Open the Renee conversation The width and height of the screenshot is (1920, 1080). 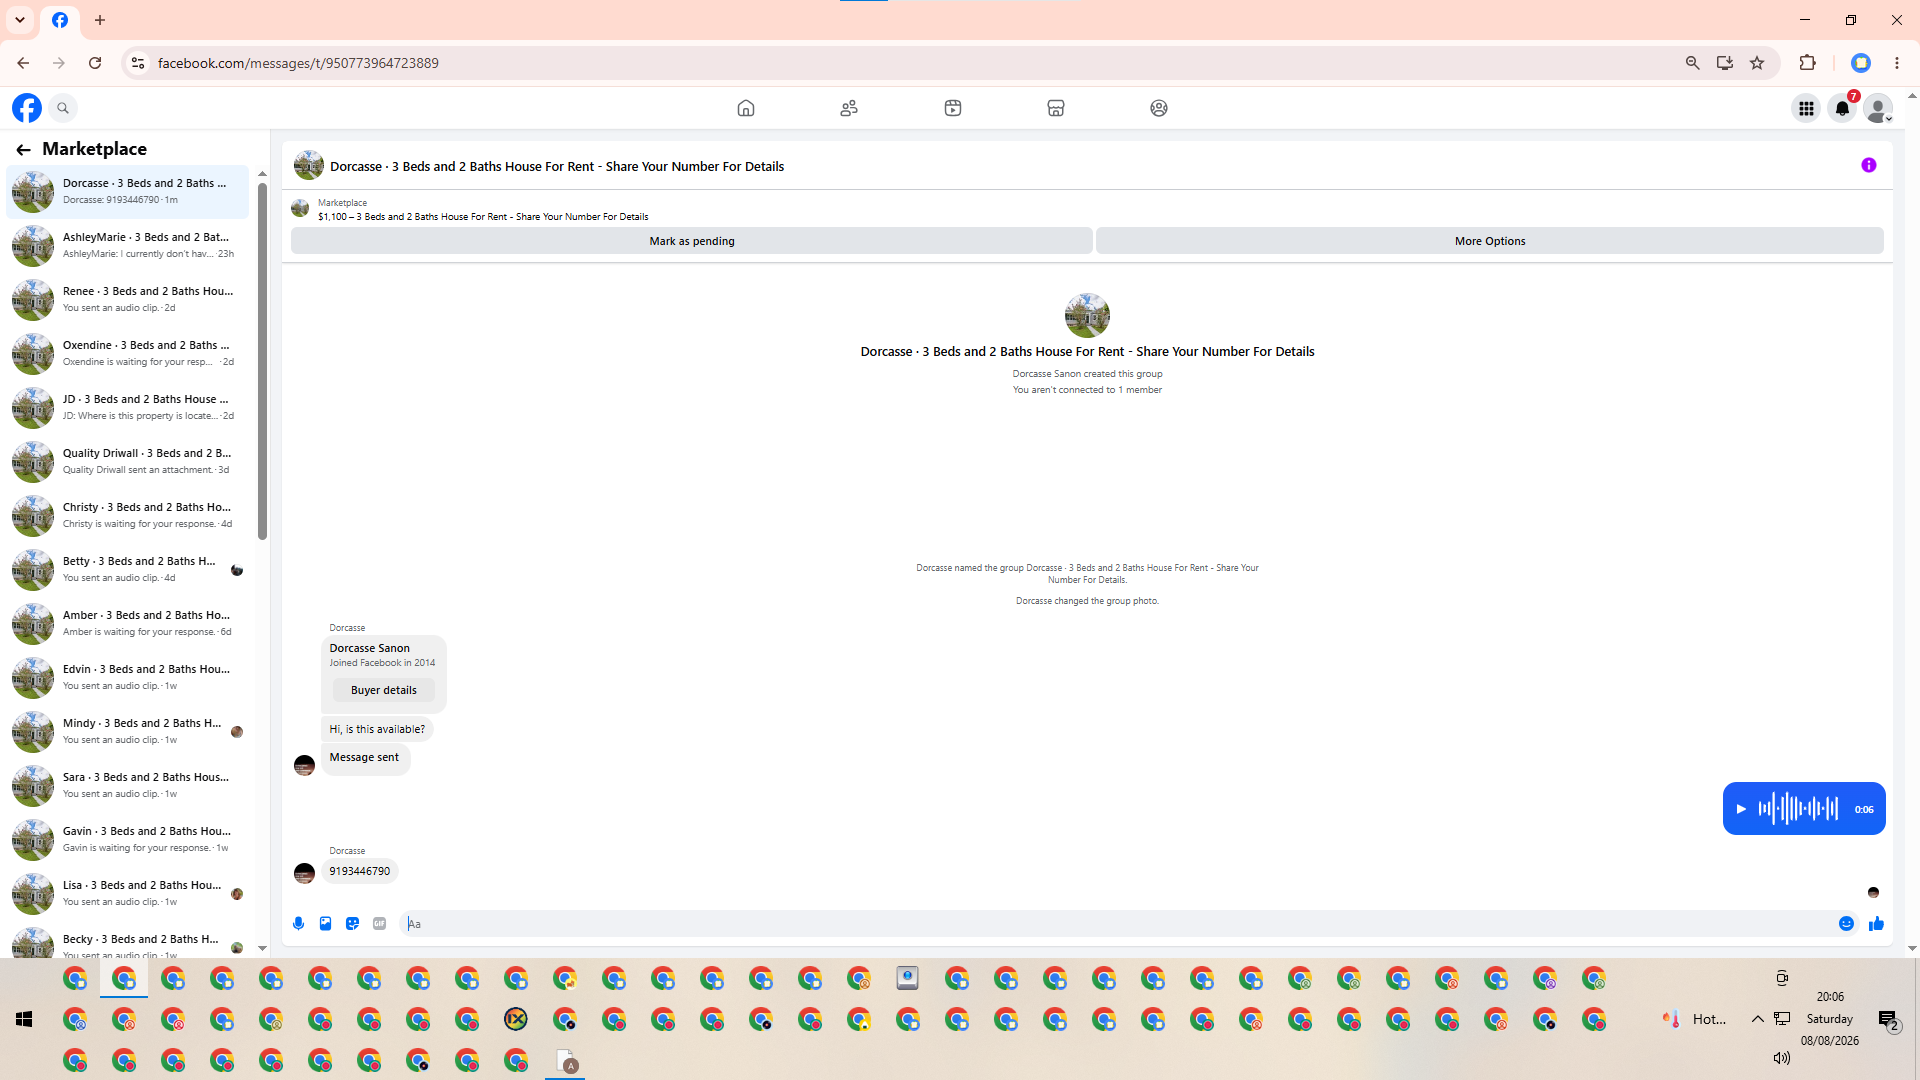(128, 299)
